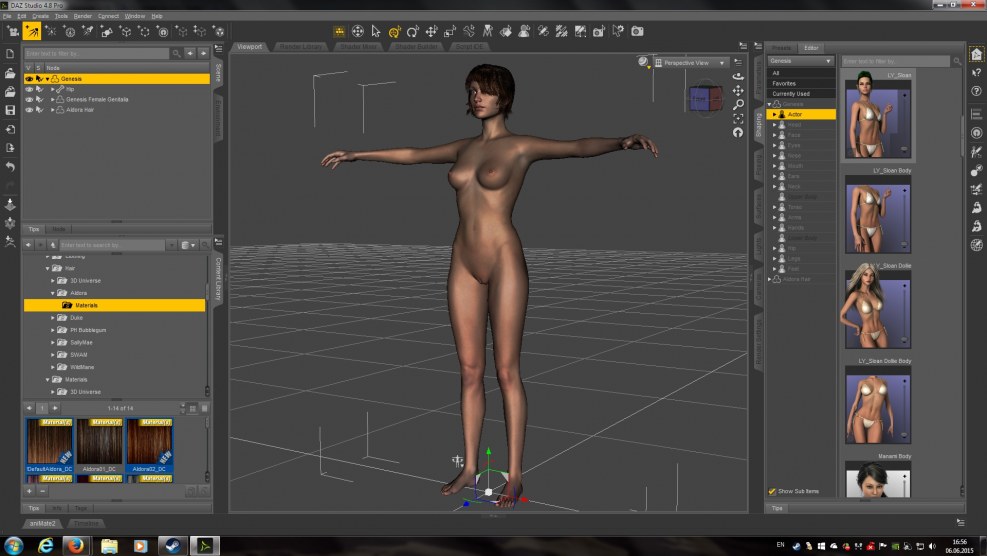987x556 pixels.
Task: Select the highlighted Create New Spotlight tool
Action: [31, 31]
